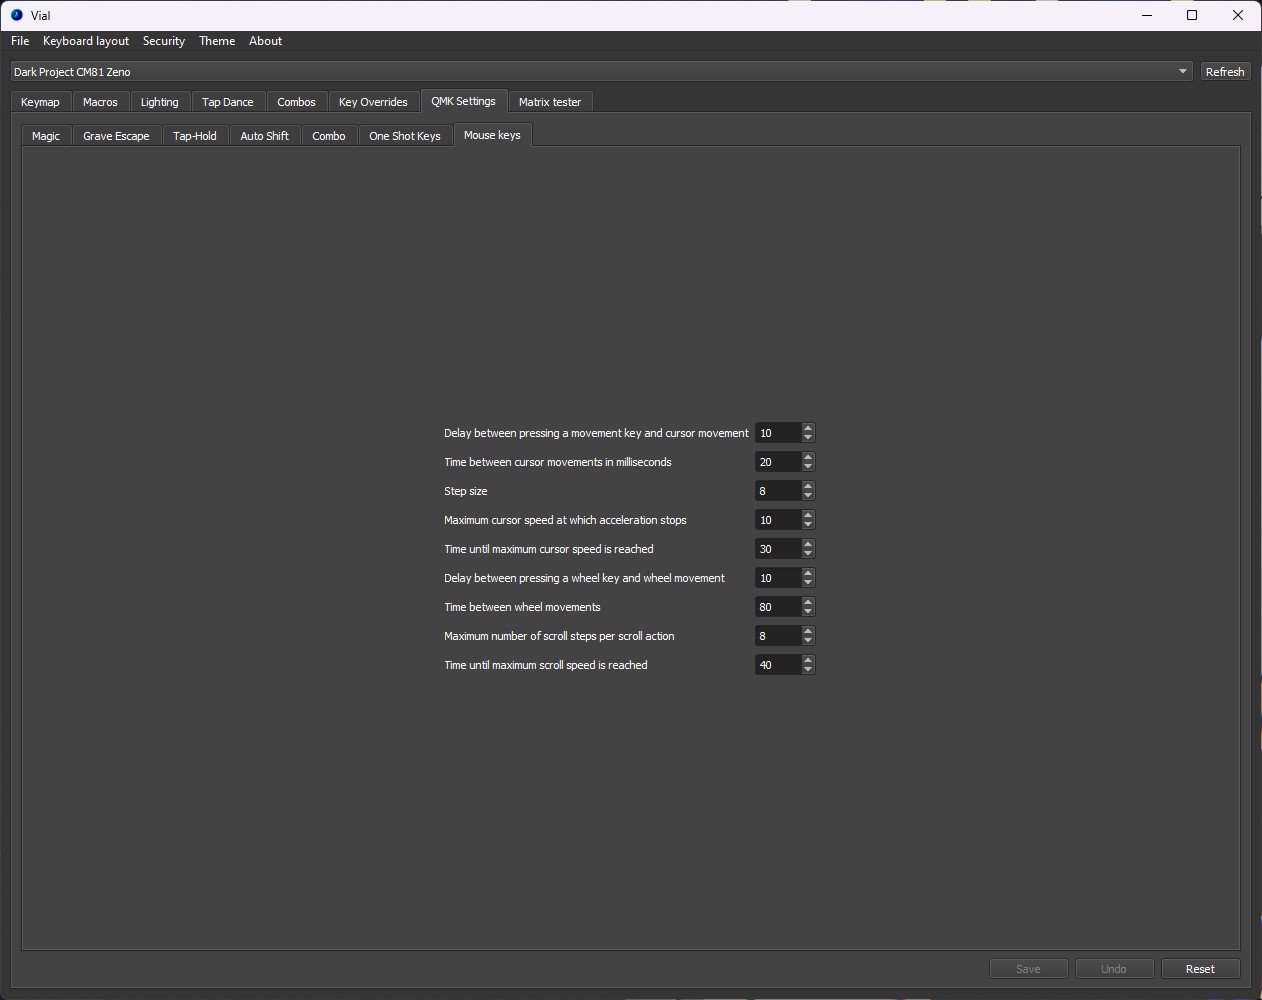The height and width of the screenshot is (1000, 1262).
Task: Open the Tap-Hold sub-tab
Action: (x=195, y=136)
